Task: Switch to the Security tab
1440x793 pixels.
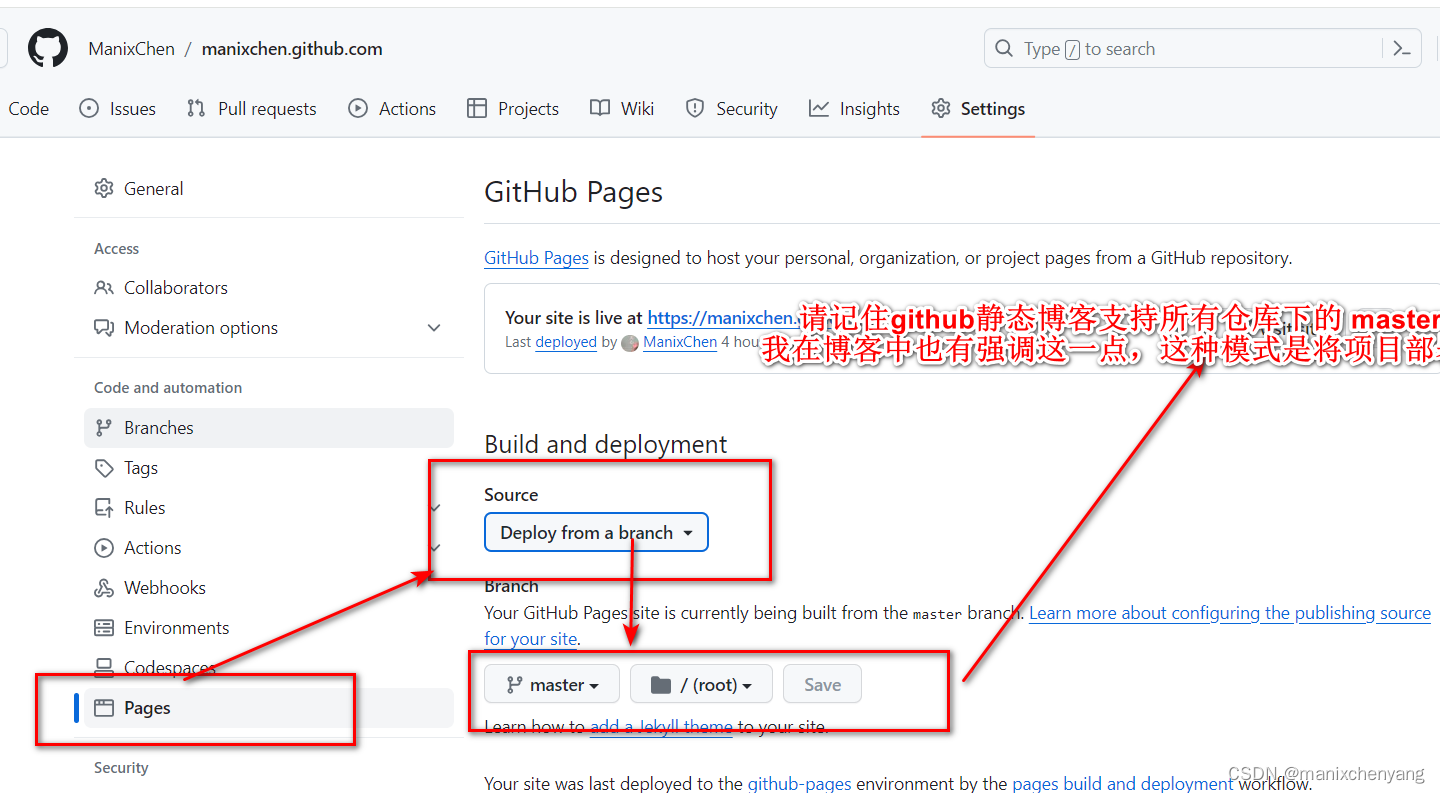Action: [731, 109]
